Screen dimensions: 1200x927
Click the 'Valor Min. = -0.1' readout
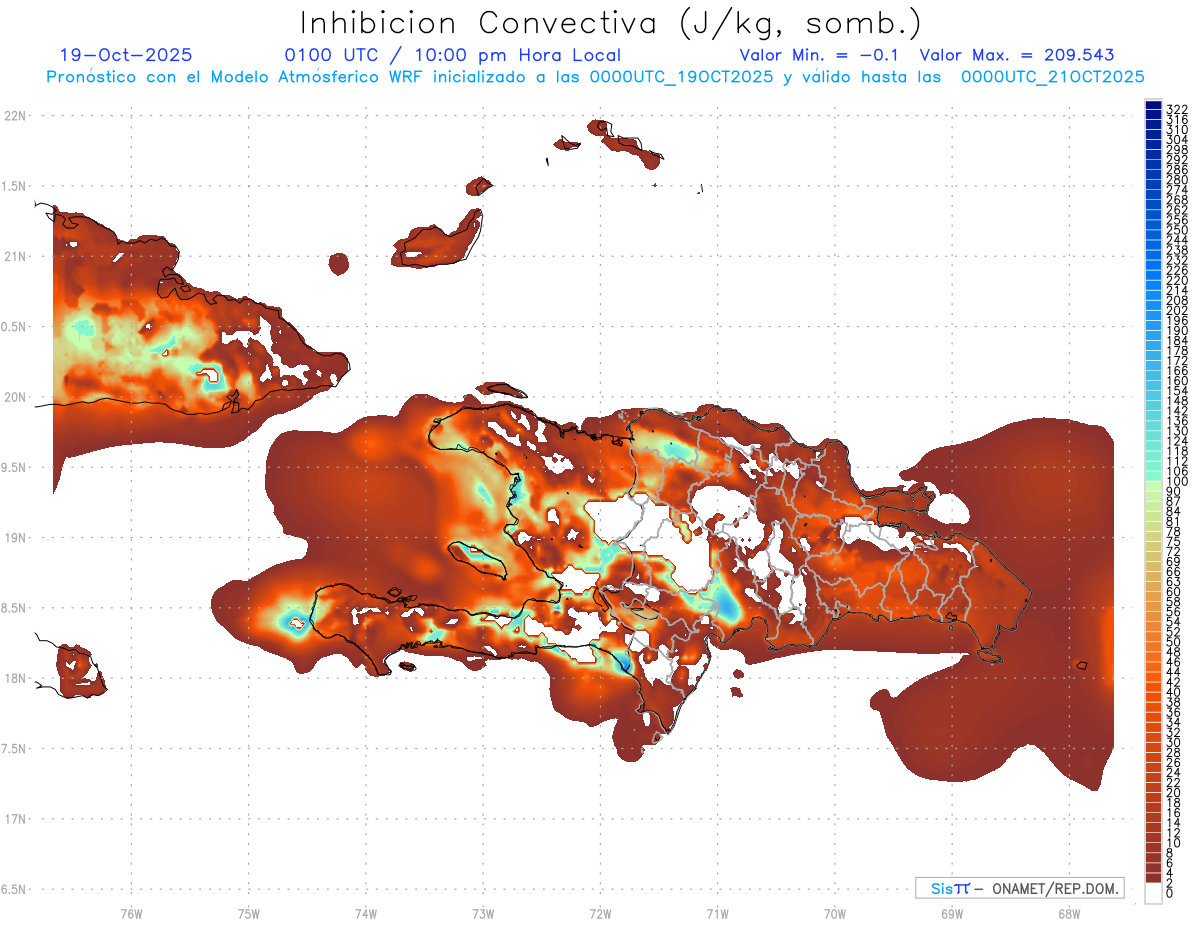pos(819,56)
